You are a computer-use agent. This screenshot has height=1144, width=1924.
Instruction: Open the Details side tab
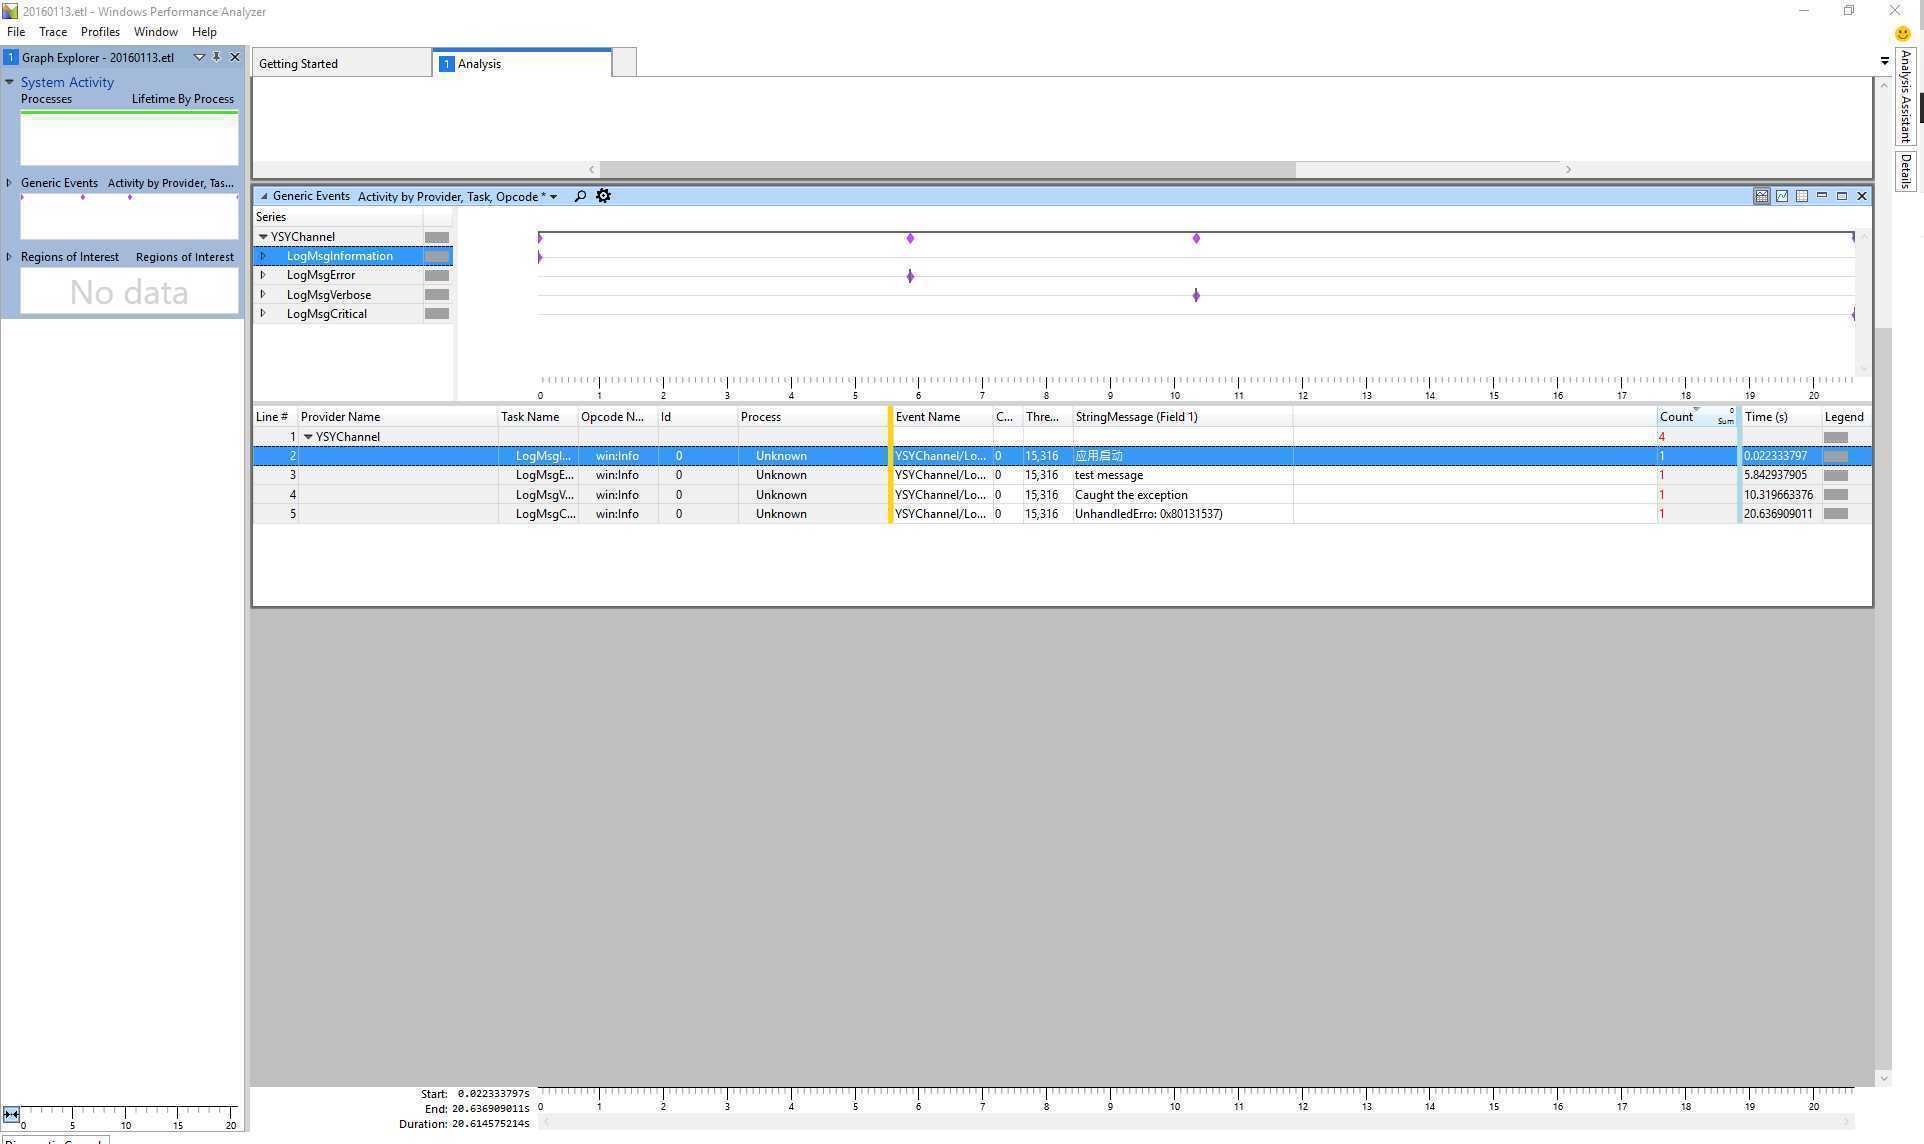click(1906, 170)
